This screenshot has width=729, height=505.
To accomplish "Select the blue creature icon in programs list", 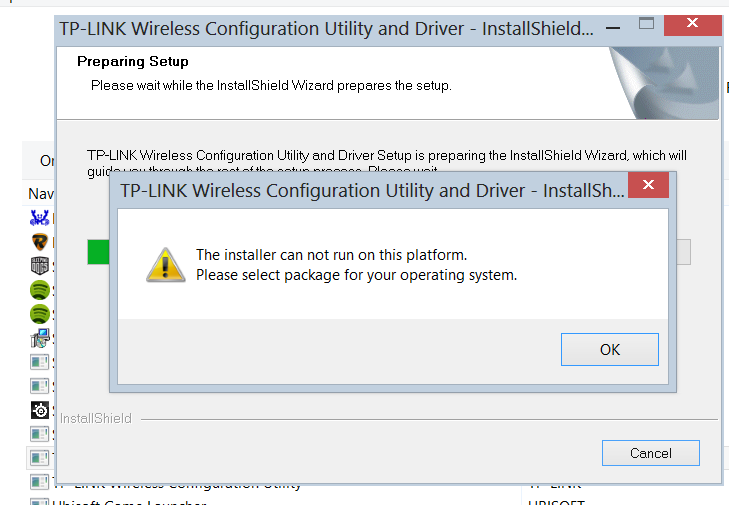I will click(x=40, y=218).
